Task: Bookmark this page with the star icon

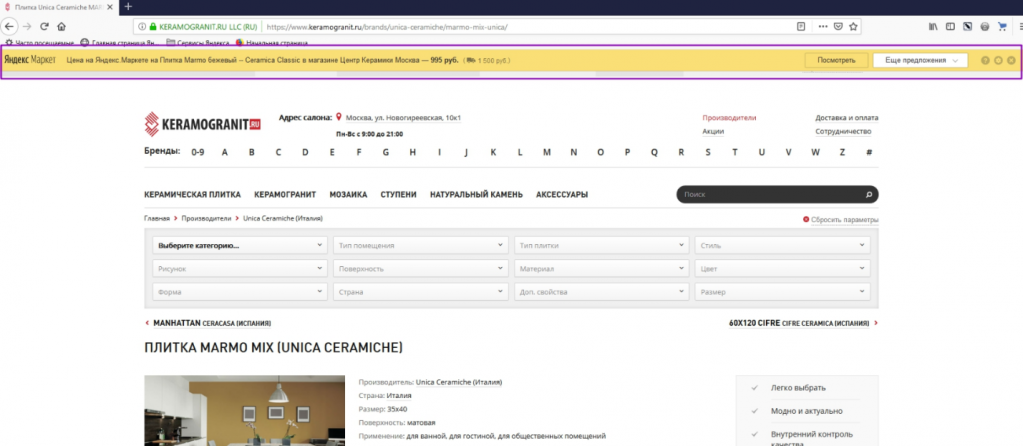Action: [x=853, y=27]
